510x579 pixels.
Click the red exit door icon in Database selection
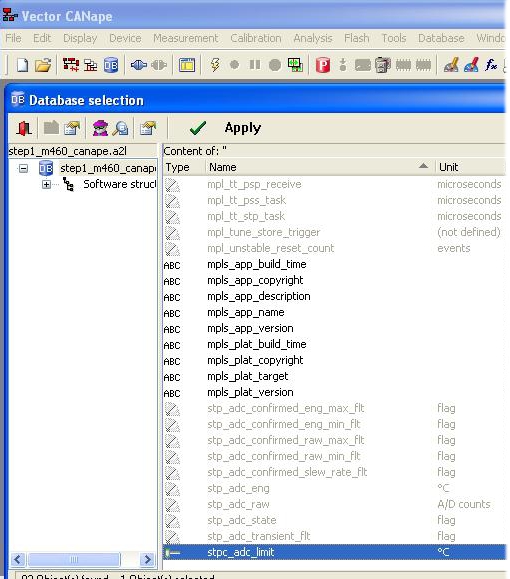pyautogui.click(x=24, y=128)
